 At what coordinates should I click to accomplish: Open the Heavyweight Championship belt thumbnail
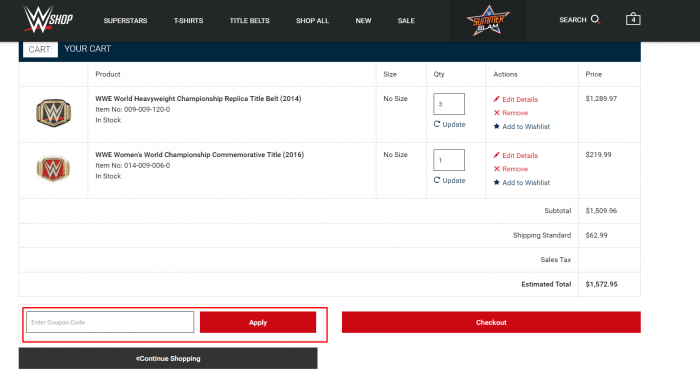[53, 113]
